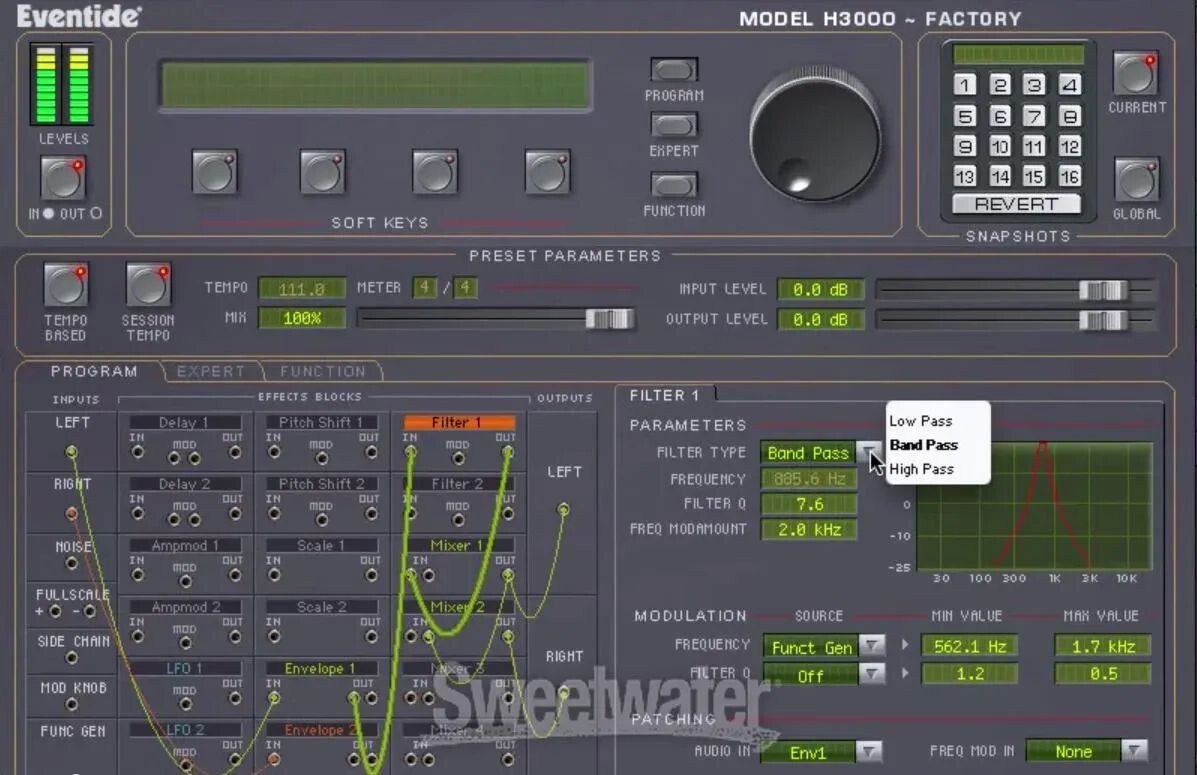The image size is (1197, 775).
Task: Toggle the In/Out bypass button
Action: [x=63, y=178]
